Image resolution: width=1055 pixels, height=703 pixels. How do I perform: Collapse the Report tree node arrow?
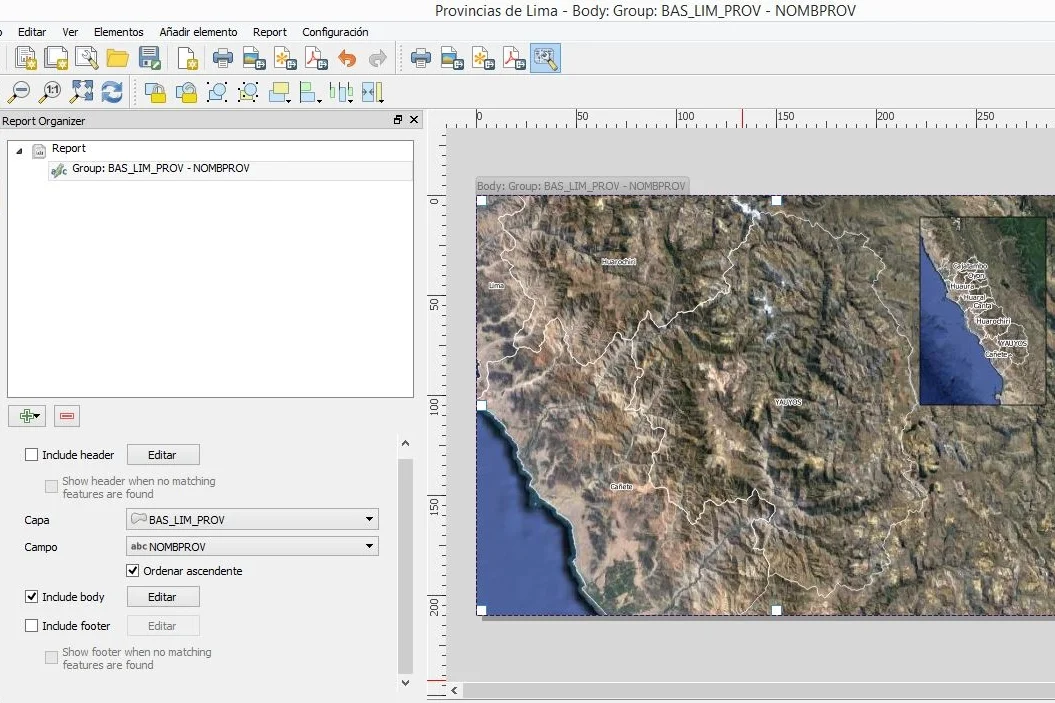click(x=19, y=151)
